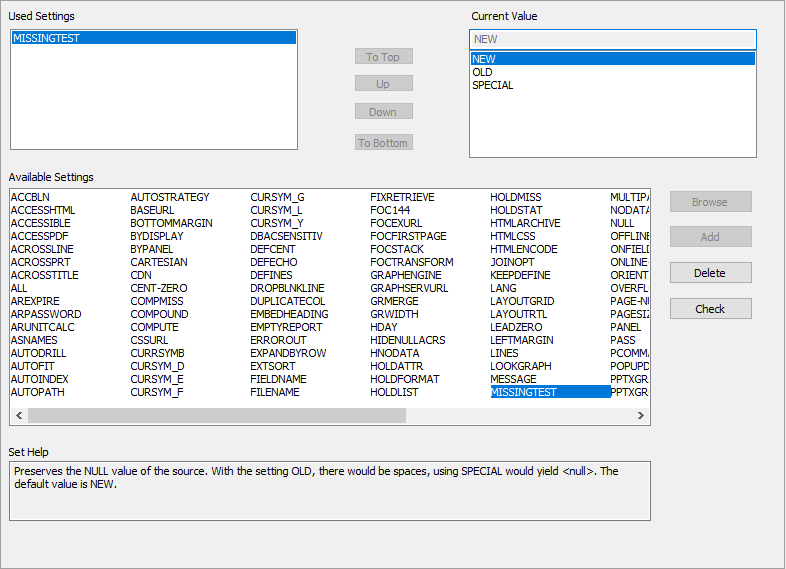Select HOLDFORMAT setting
The height and width of the screenshot is (569, 786).
pyautogui.click(x=405, y=379)
